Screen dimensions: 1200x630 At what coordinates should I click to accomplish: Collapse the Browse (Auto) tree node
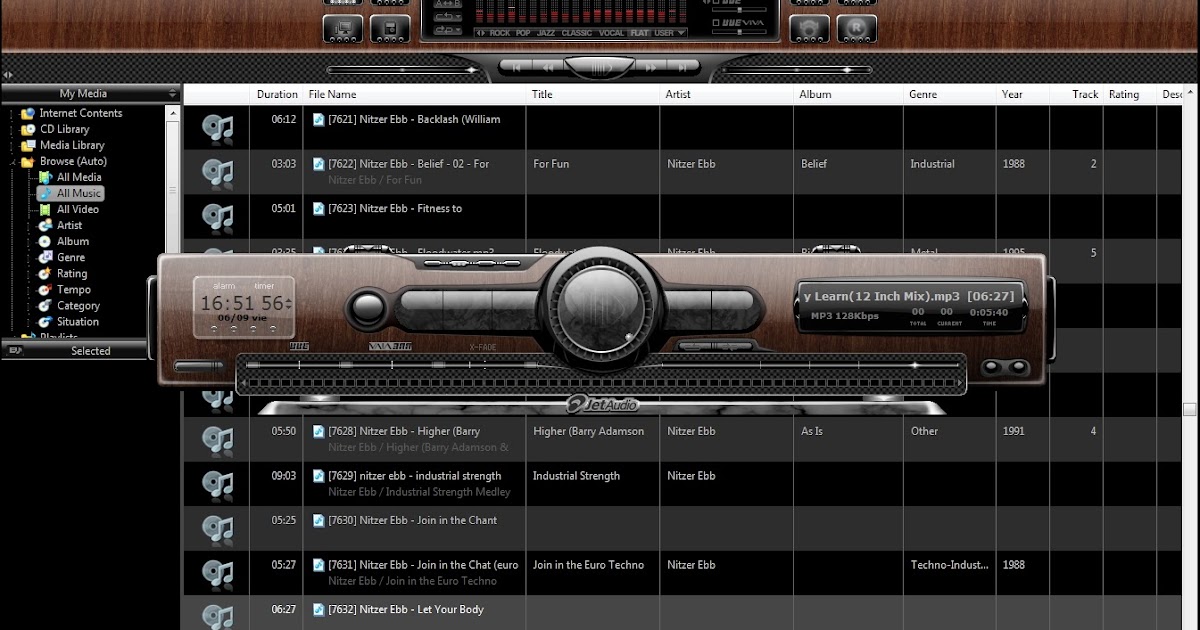(10, 161)
